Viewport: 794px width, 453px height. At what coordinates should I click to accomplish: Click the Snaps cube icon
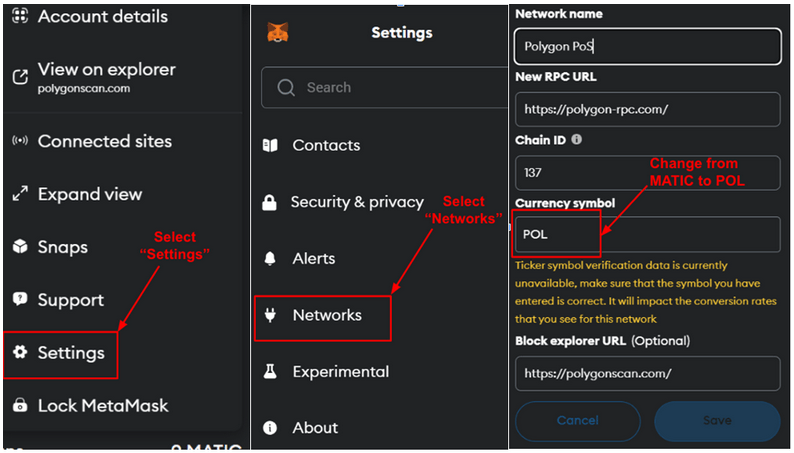pyautogui.click(x=19, y=247)
